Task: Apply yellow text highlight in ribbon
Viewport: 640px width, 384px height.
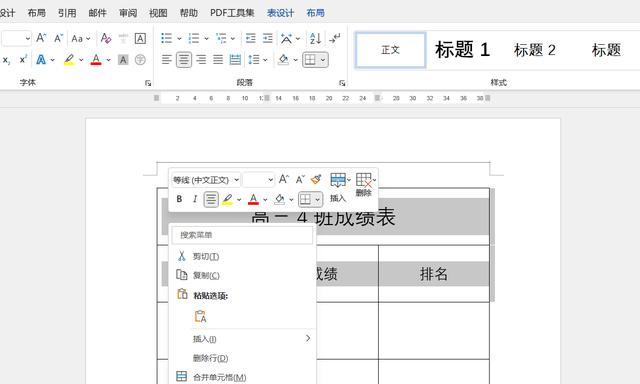Action: pos(69,60)
